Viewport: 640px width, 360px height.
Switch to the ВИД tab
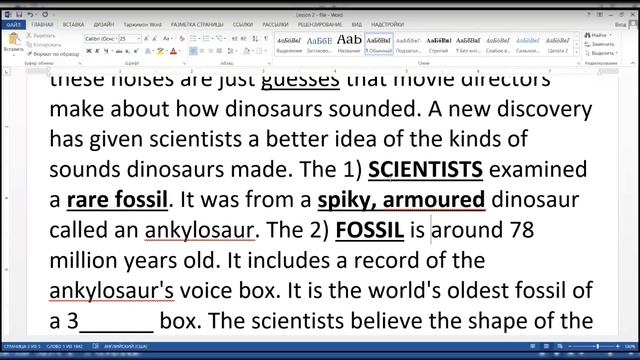[357, 25]
